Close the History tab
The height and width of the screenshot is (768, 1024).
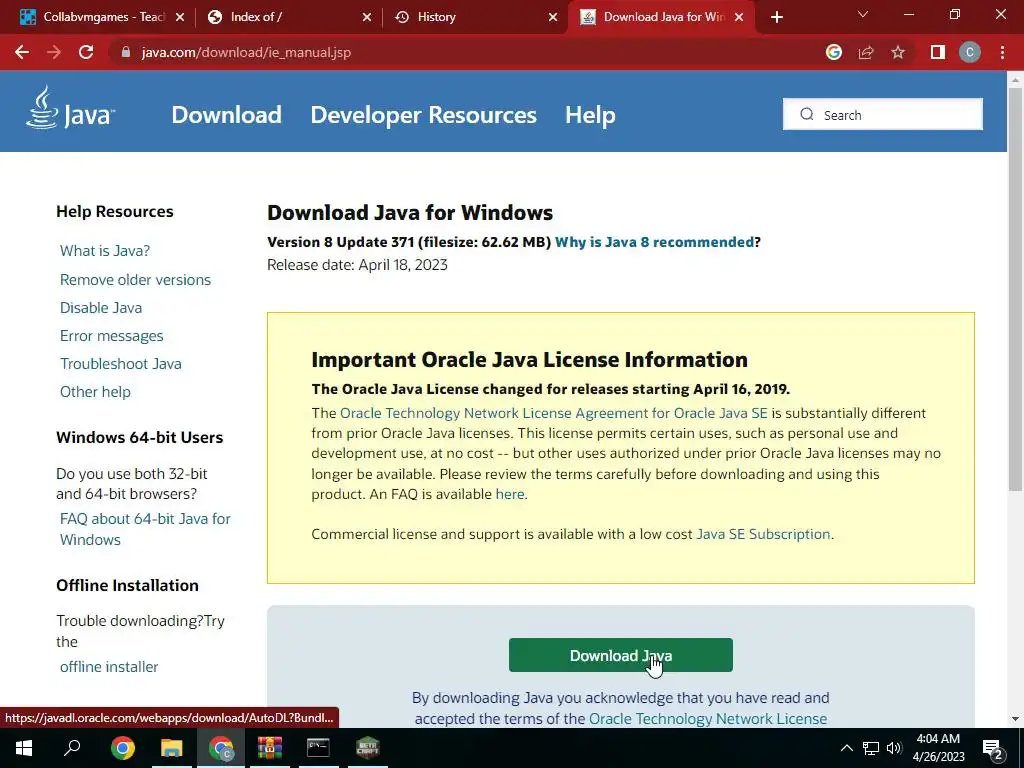pyautogui.click(x=553, y=17)
